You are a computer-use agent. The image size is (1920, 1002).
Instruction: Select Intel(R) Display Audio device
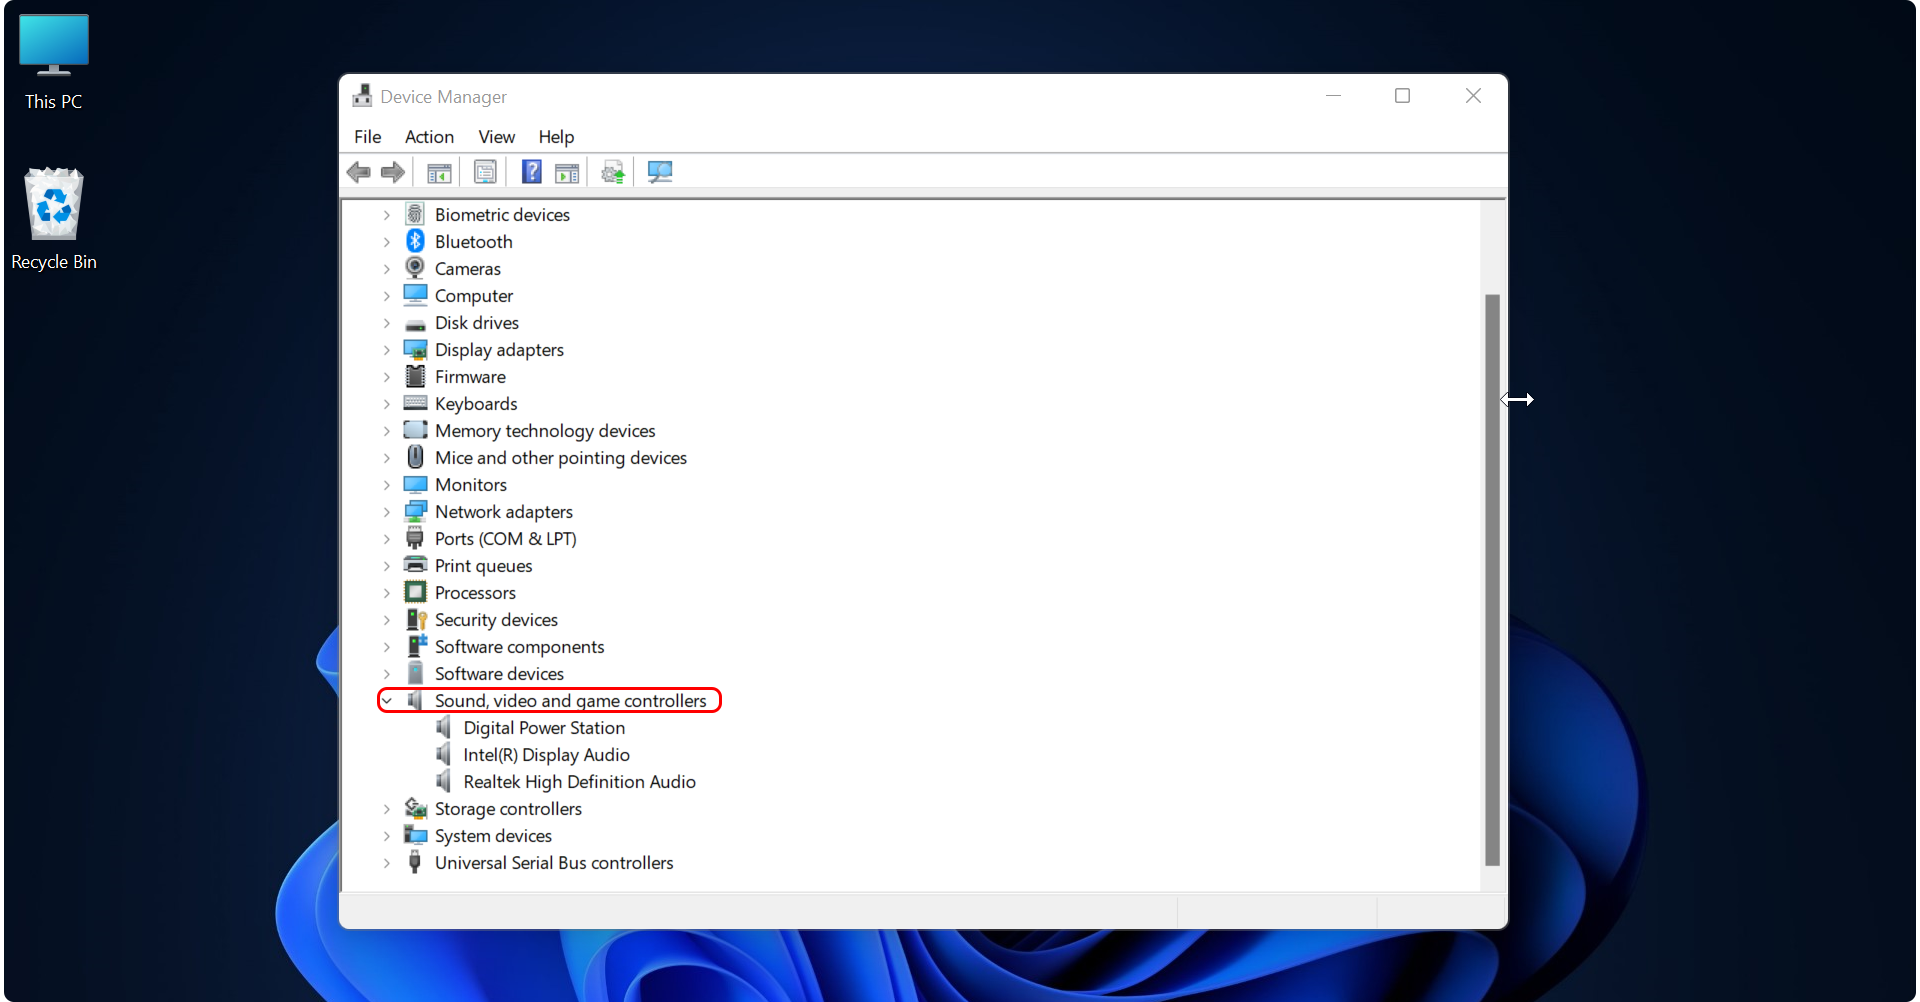coord(546,755)
